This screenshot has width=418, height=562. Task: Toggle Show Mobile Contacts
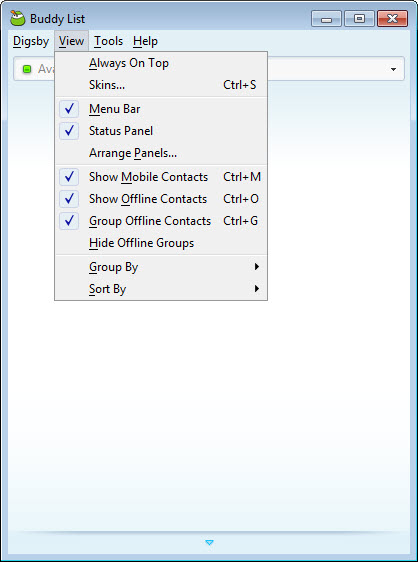click(161, 177)
